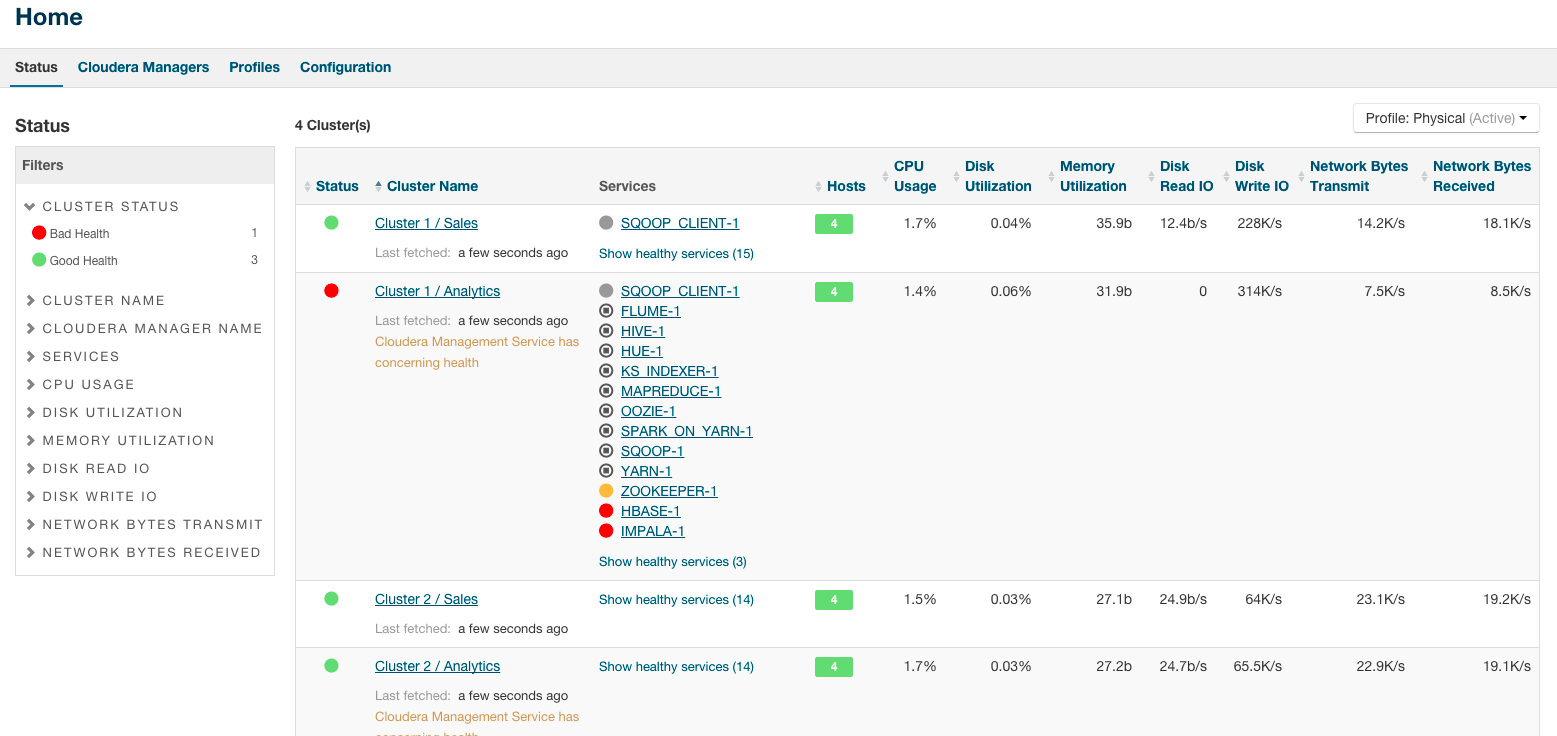Click the red status dot for Cluster 1 / Analytics
Screen dimensions: 1557x736
[331, 291]
